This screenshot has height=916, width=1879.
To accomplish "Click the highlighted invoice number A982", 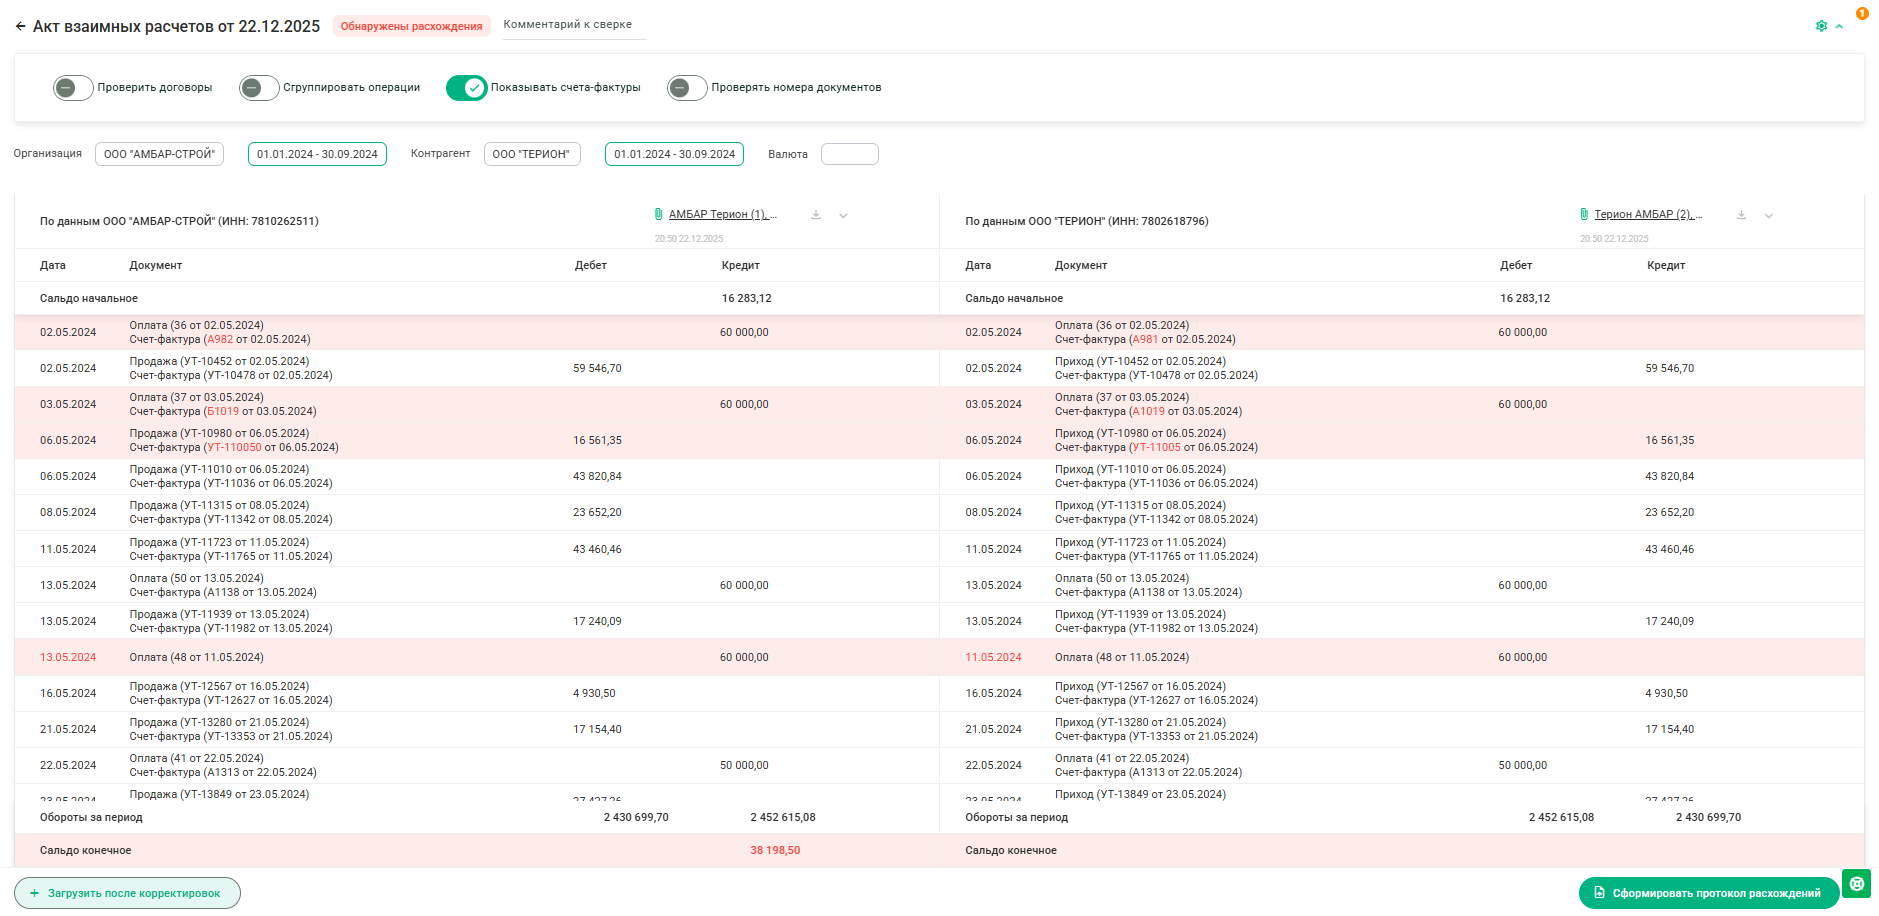I will (219, 340).
